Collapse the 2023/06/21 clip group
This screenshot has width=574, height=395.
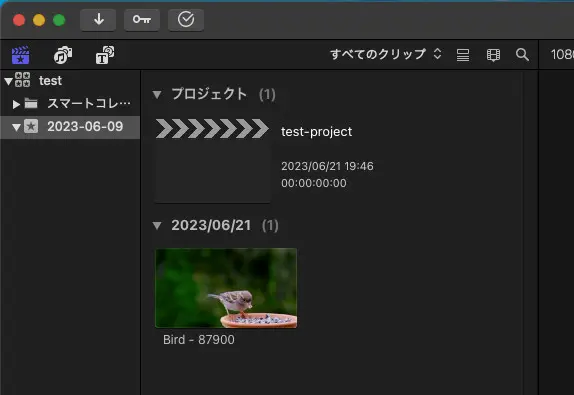[157, 226]
